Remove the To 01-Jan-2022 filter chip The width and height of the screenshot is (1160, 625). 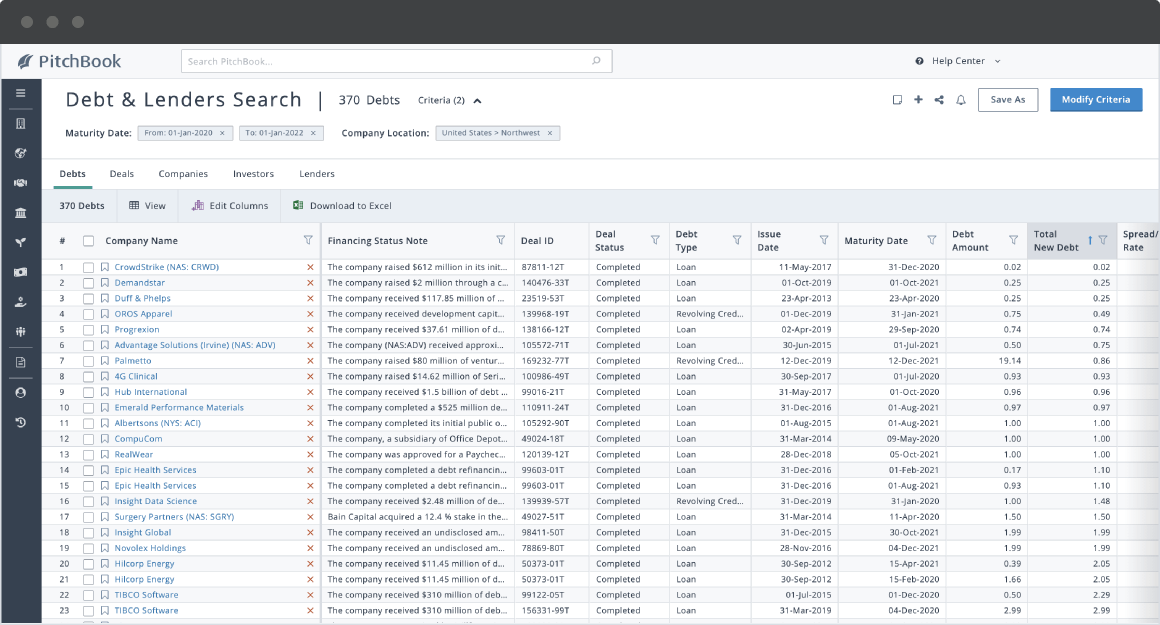click(x=313, y=133)
